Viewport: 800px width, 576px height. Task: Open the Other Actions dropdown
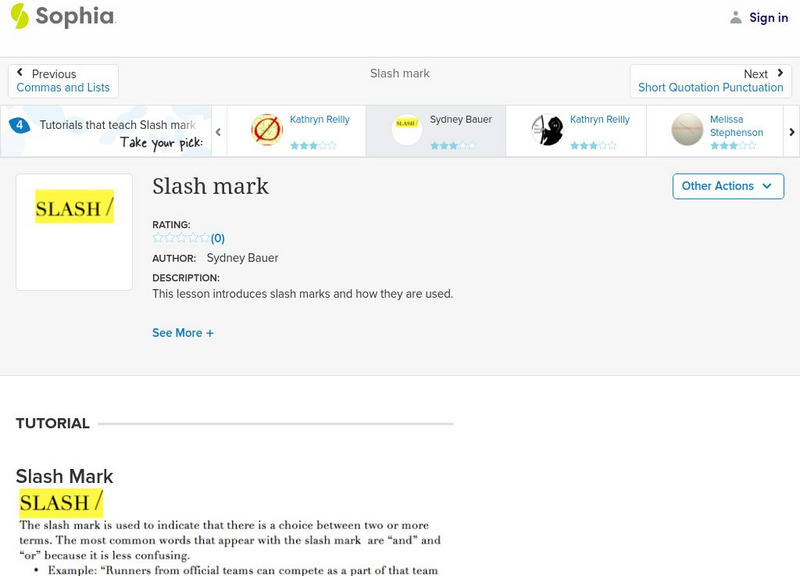(x=728, y=186)
